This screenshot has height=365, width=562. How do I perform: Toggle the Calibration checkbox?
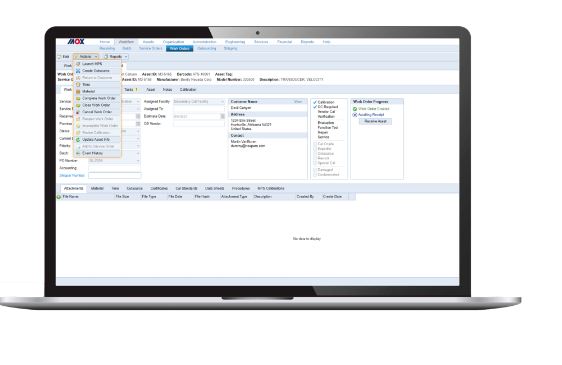pyautogui.click(x=315, y=102)
